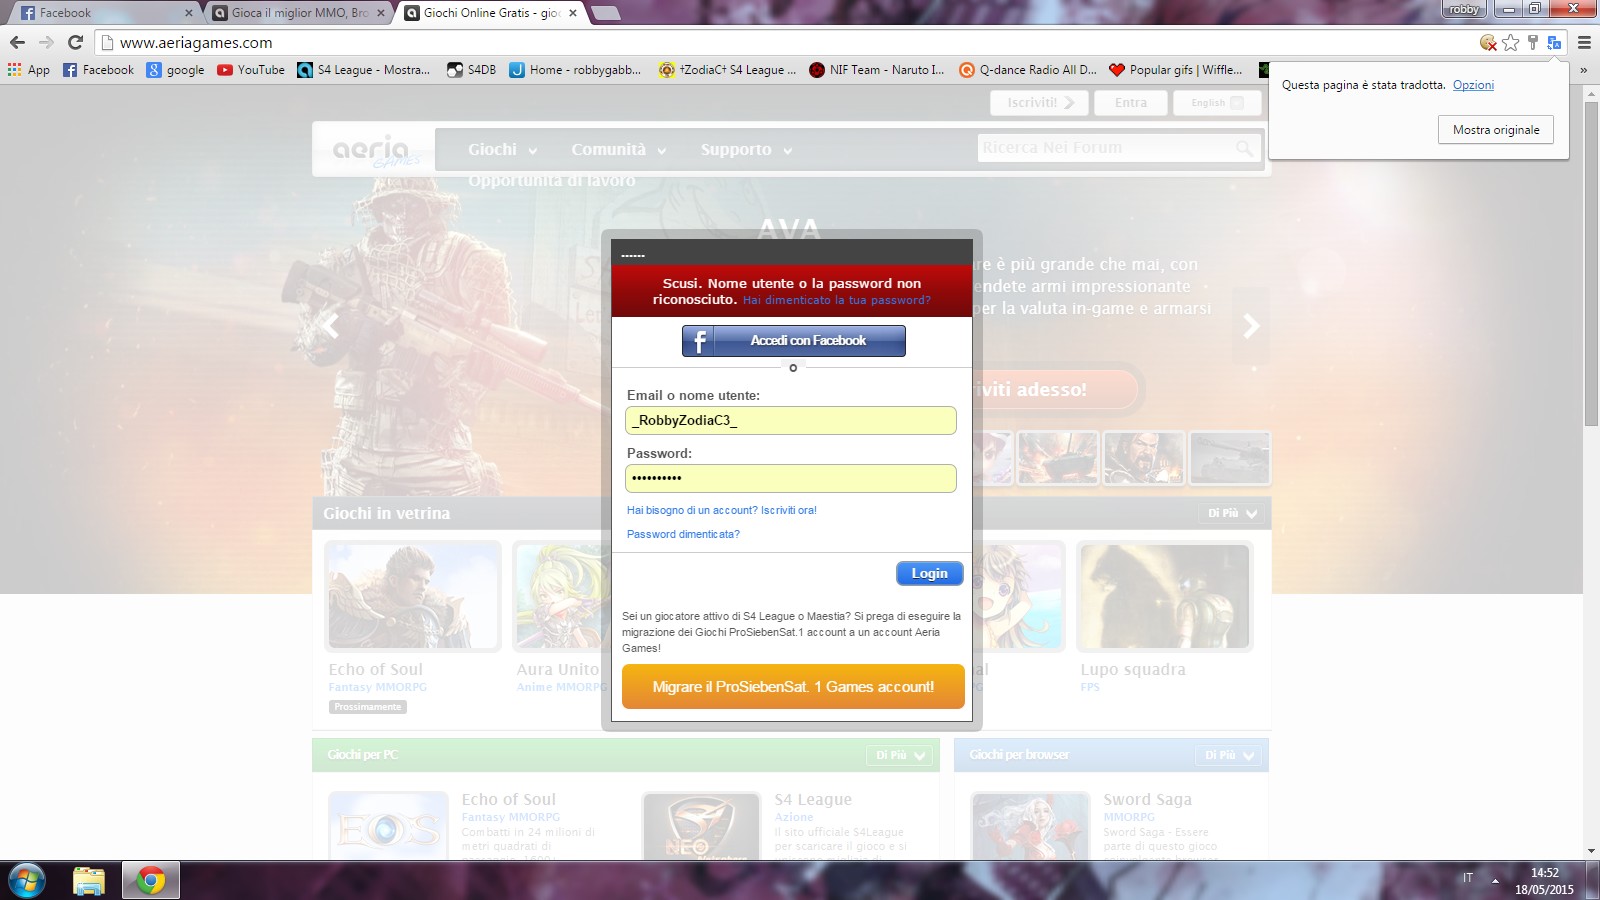Screen dimensions: 1600x900
Task: Close the Gioca il miglior MMO tab
Action: point(380,13)
